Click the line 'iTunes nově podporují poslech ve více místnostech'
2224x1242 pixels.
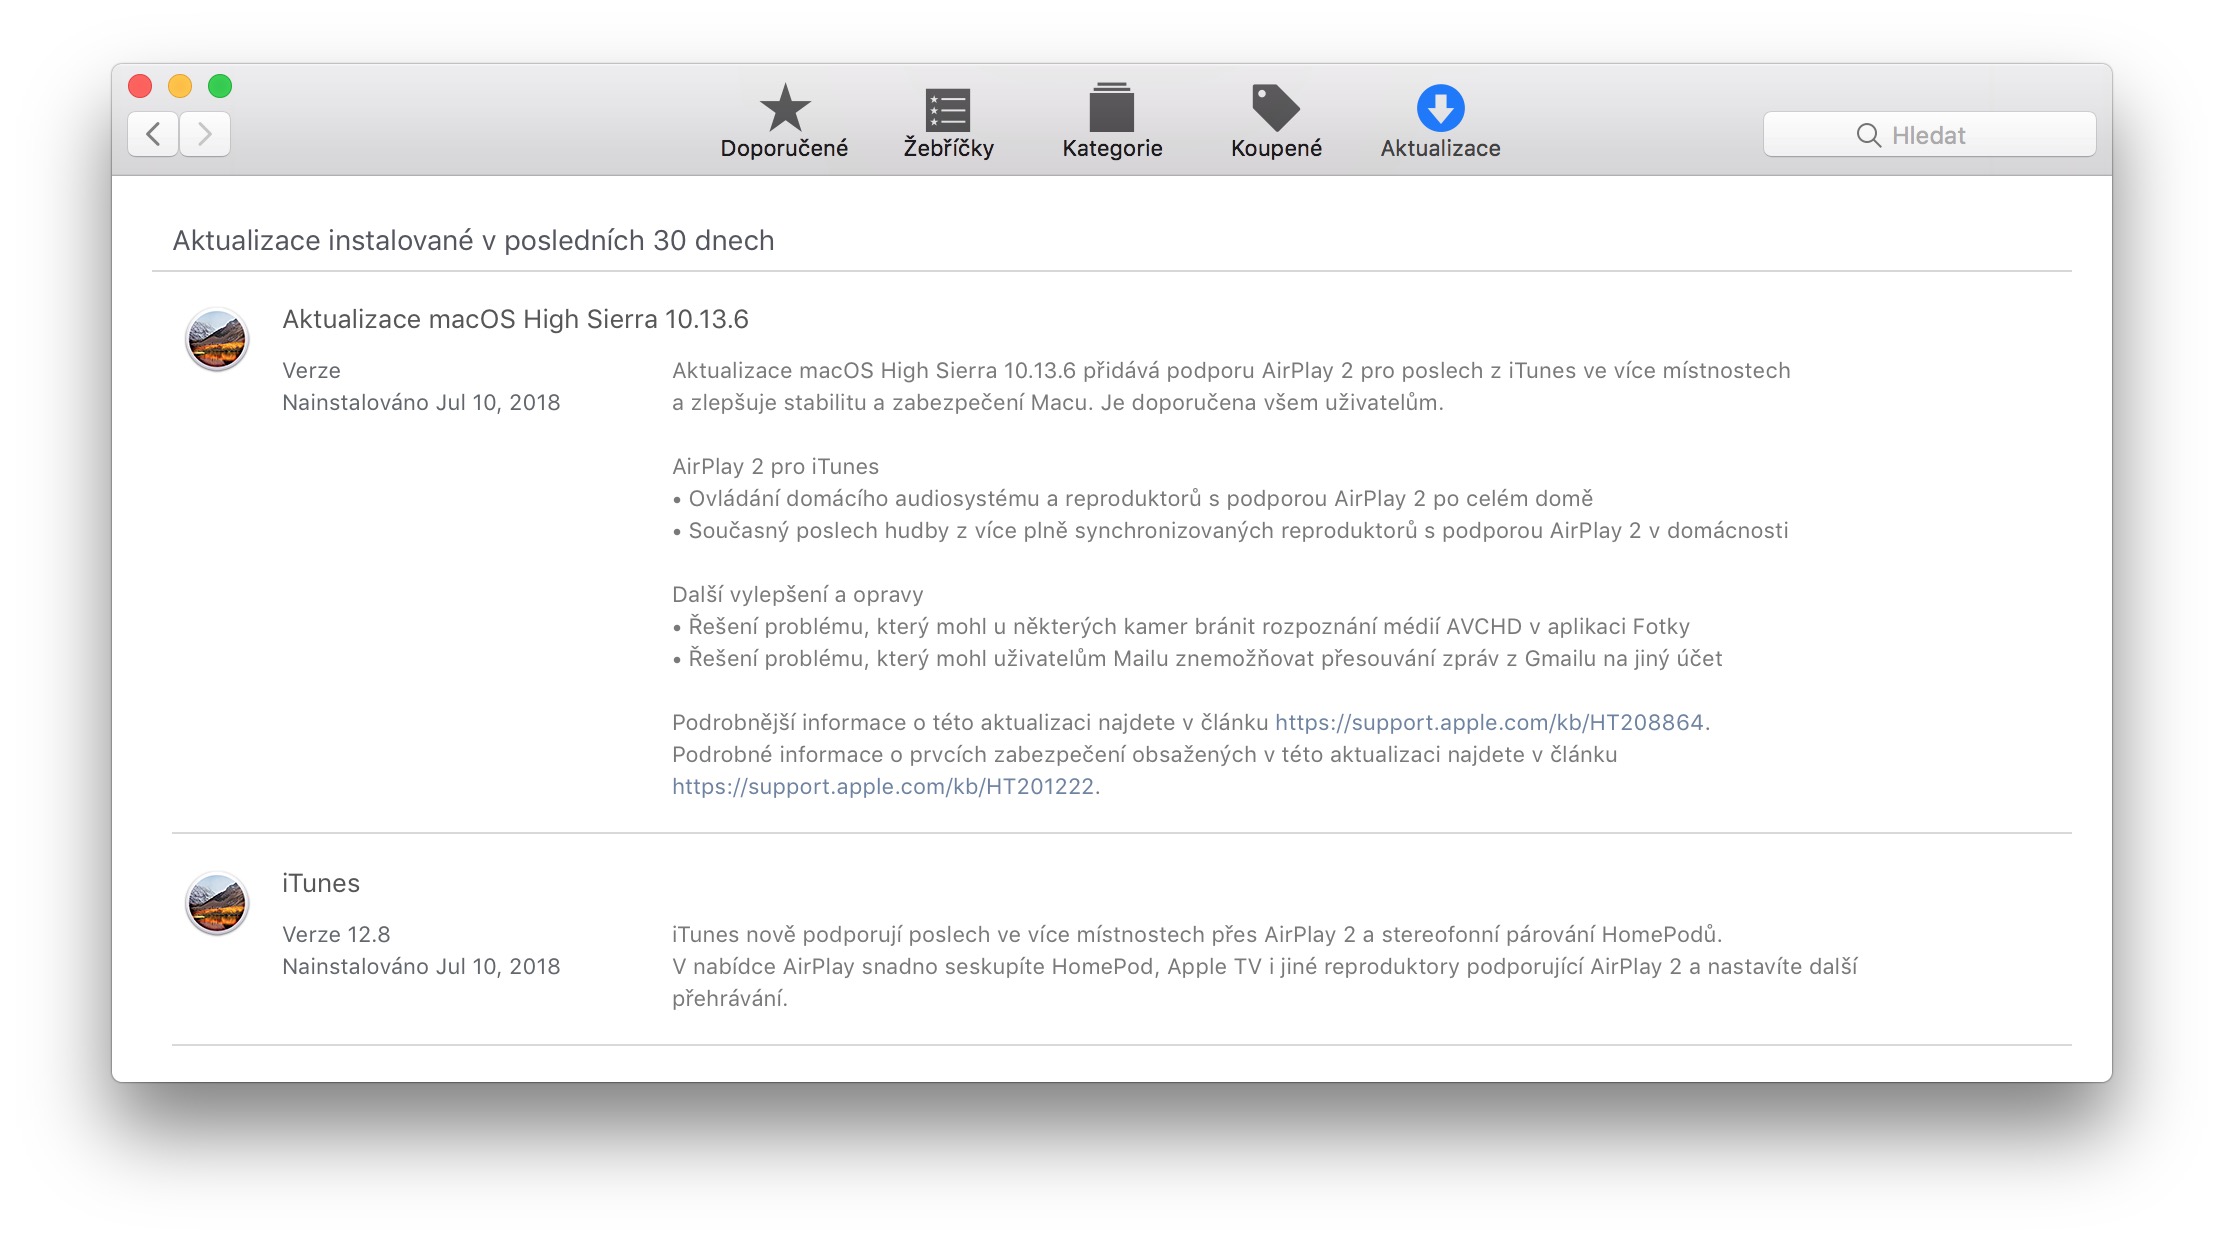coord(1197,934)
